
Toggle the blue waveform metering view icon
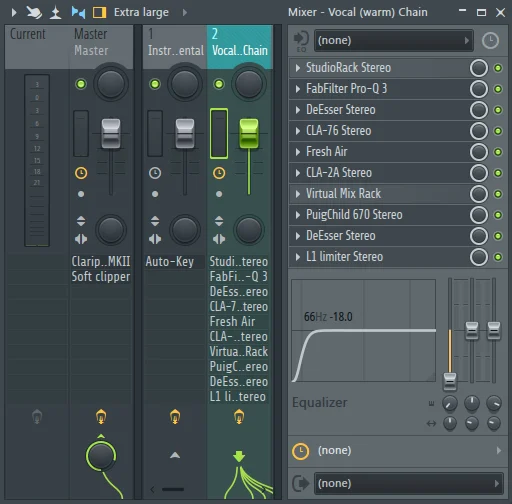[x=79, y=13]
